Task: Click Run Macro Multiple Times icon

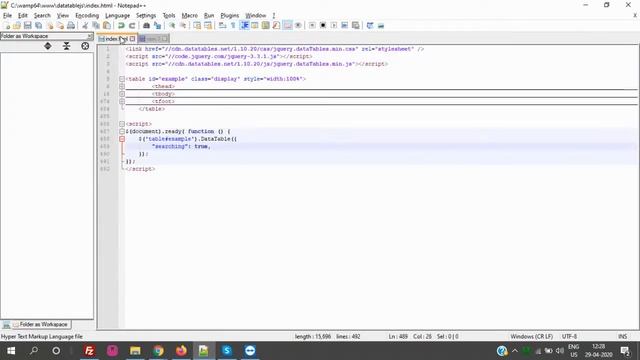Action: pos(344,25)
